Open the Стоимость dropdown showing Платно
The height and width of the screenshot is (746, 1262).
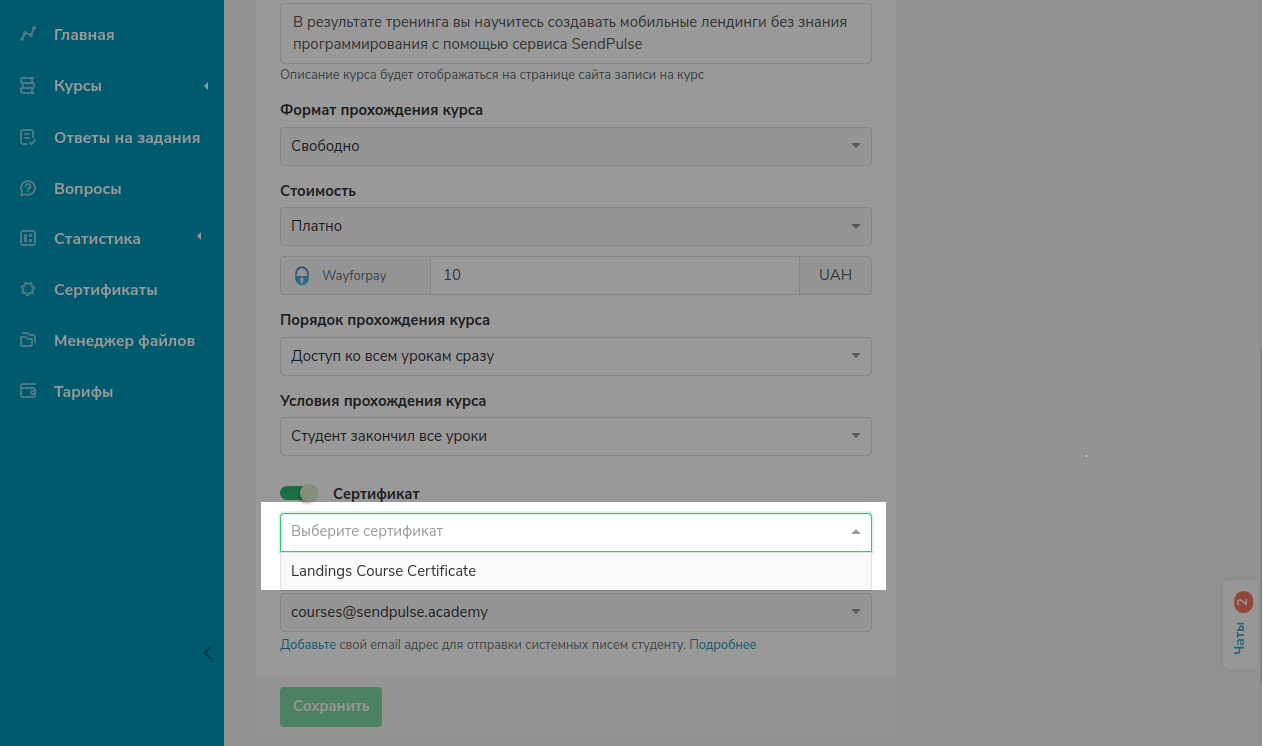click(x=575, y=226)
